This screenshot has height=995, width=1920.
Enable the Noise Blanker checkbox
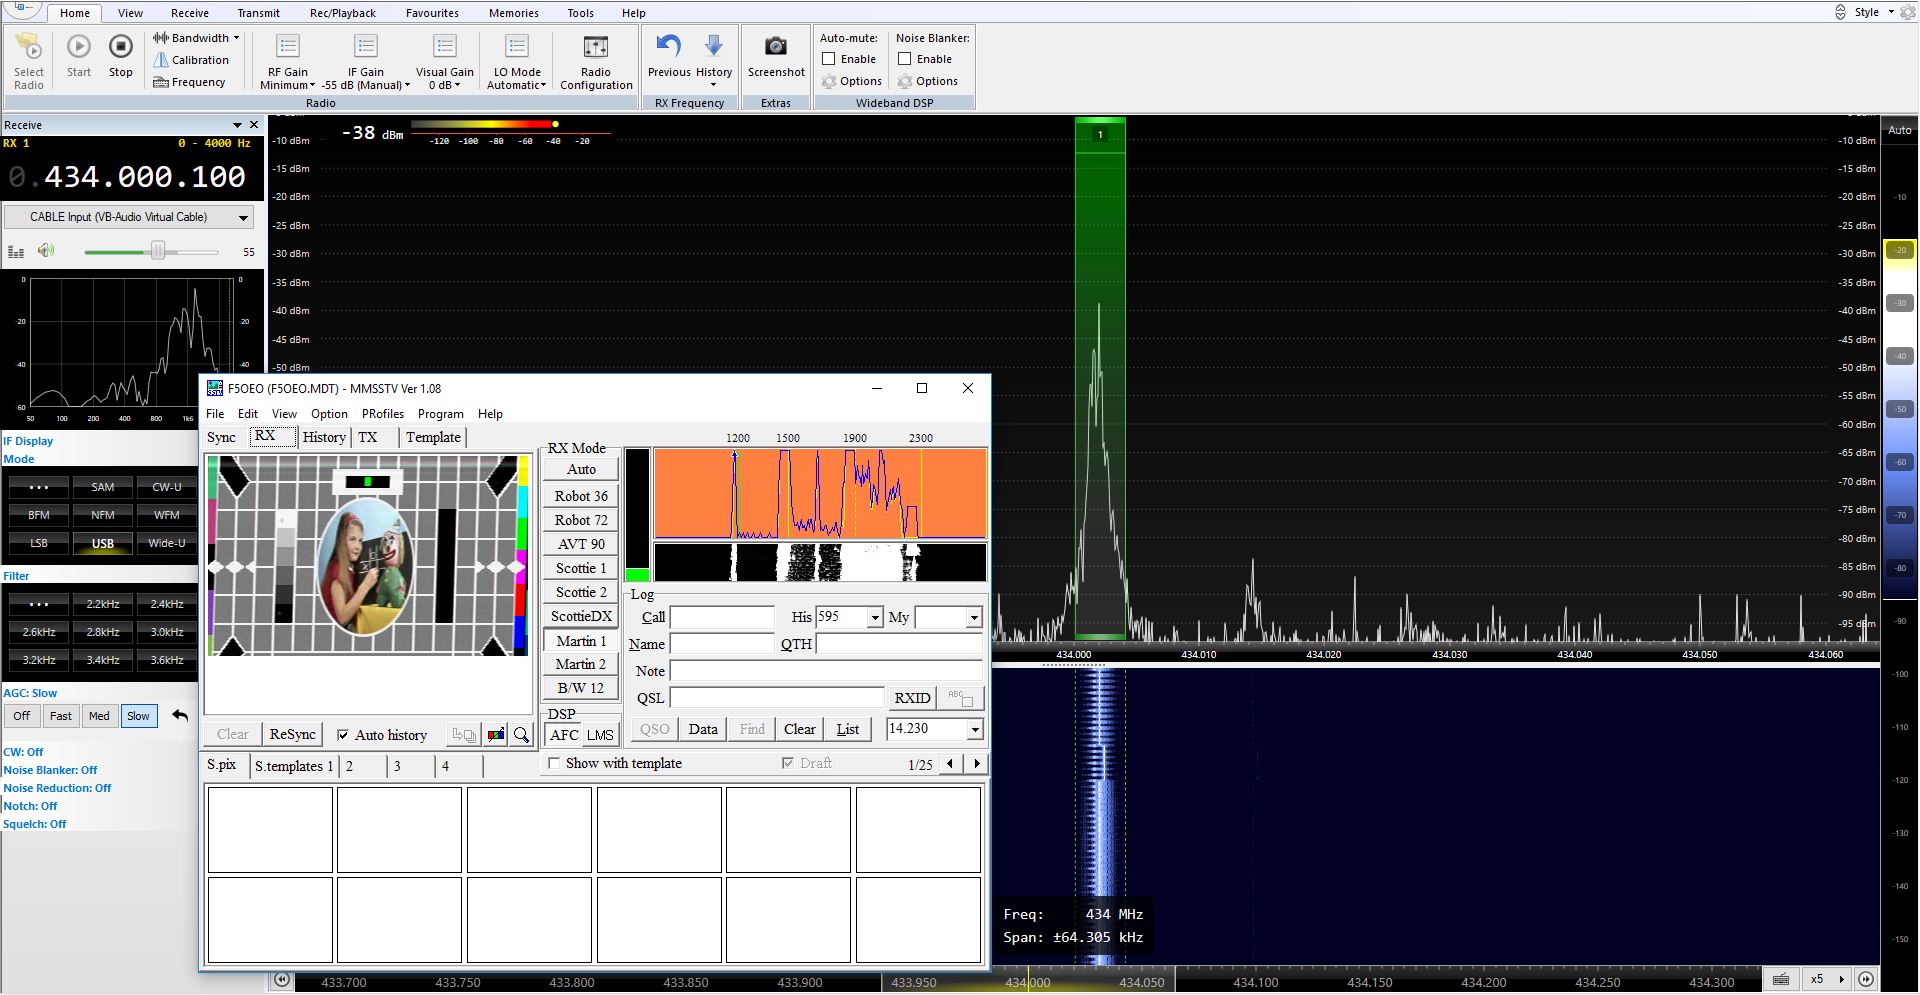point(905,59)
